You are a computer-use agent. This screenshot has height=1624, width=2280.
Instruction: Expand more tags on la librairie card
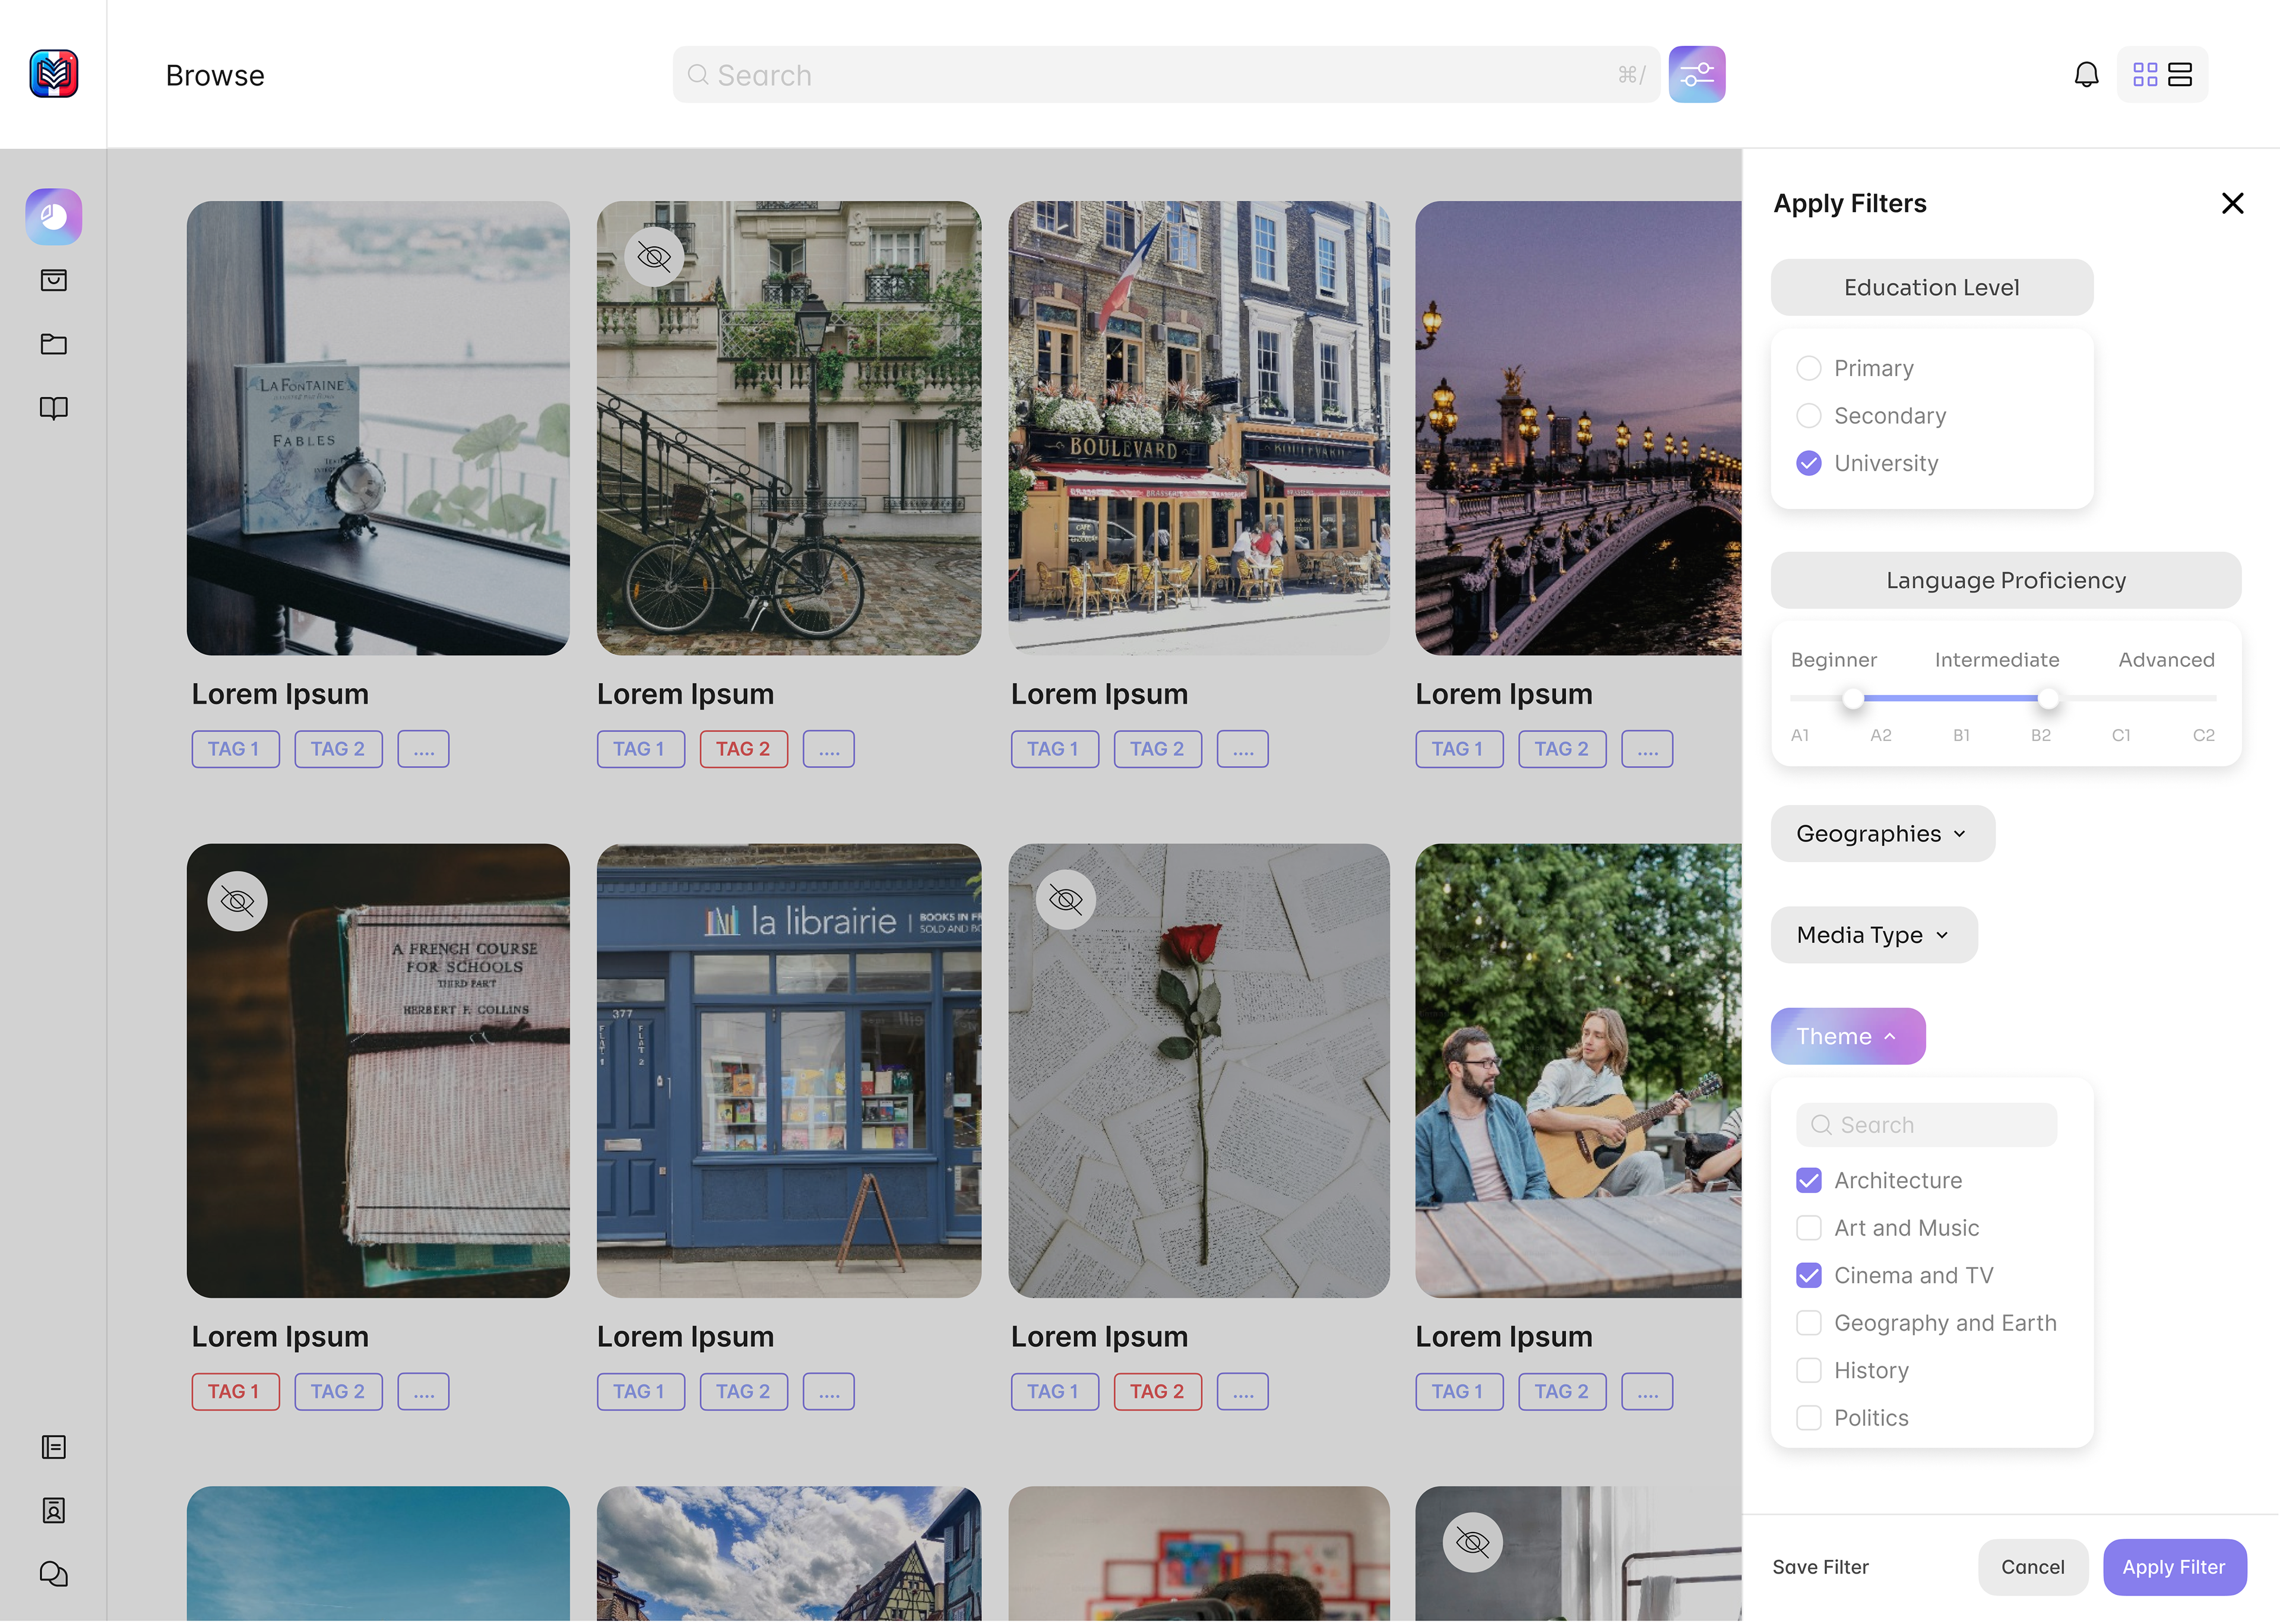pos(828,1393)
